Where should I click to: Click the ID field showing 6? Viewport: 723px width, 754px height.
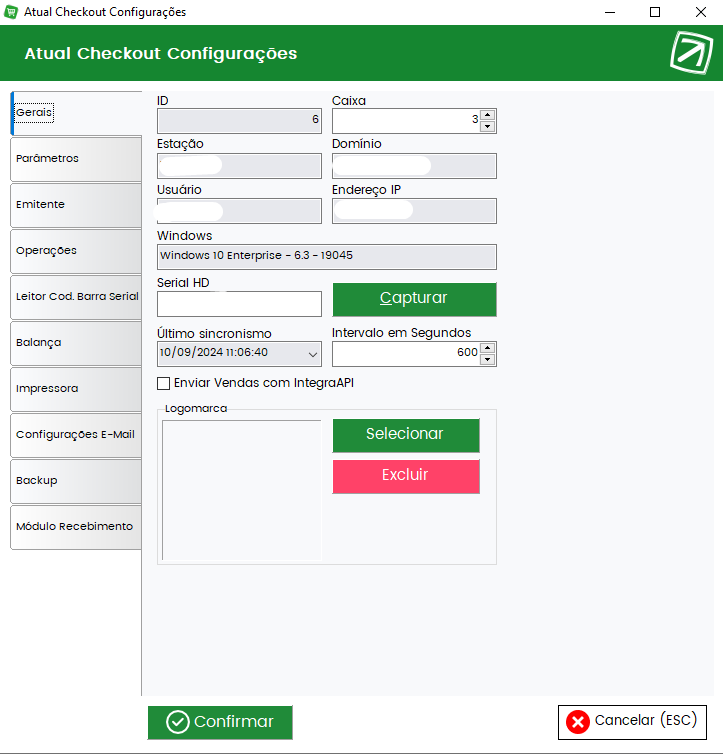point(239,121)
